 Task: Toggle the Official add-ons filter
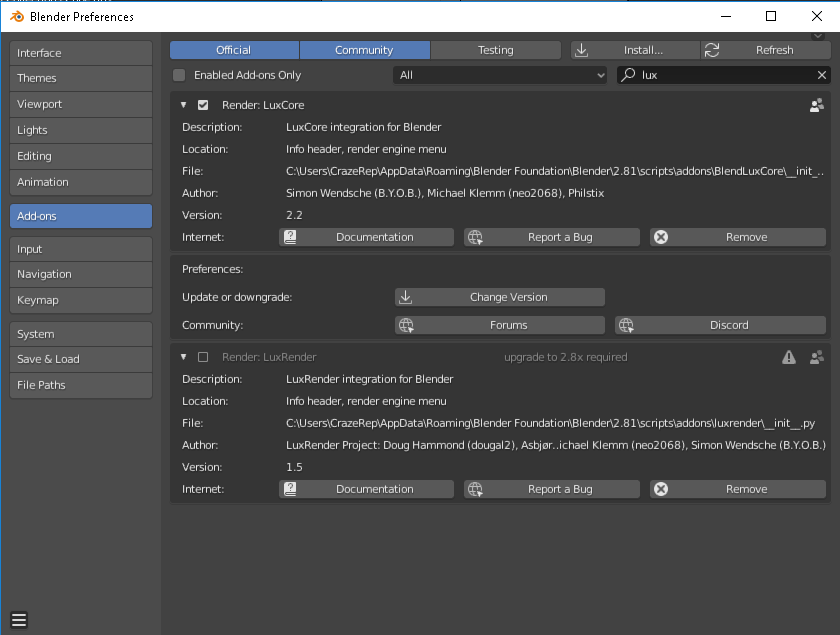pos(234,50)
